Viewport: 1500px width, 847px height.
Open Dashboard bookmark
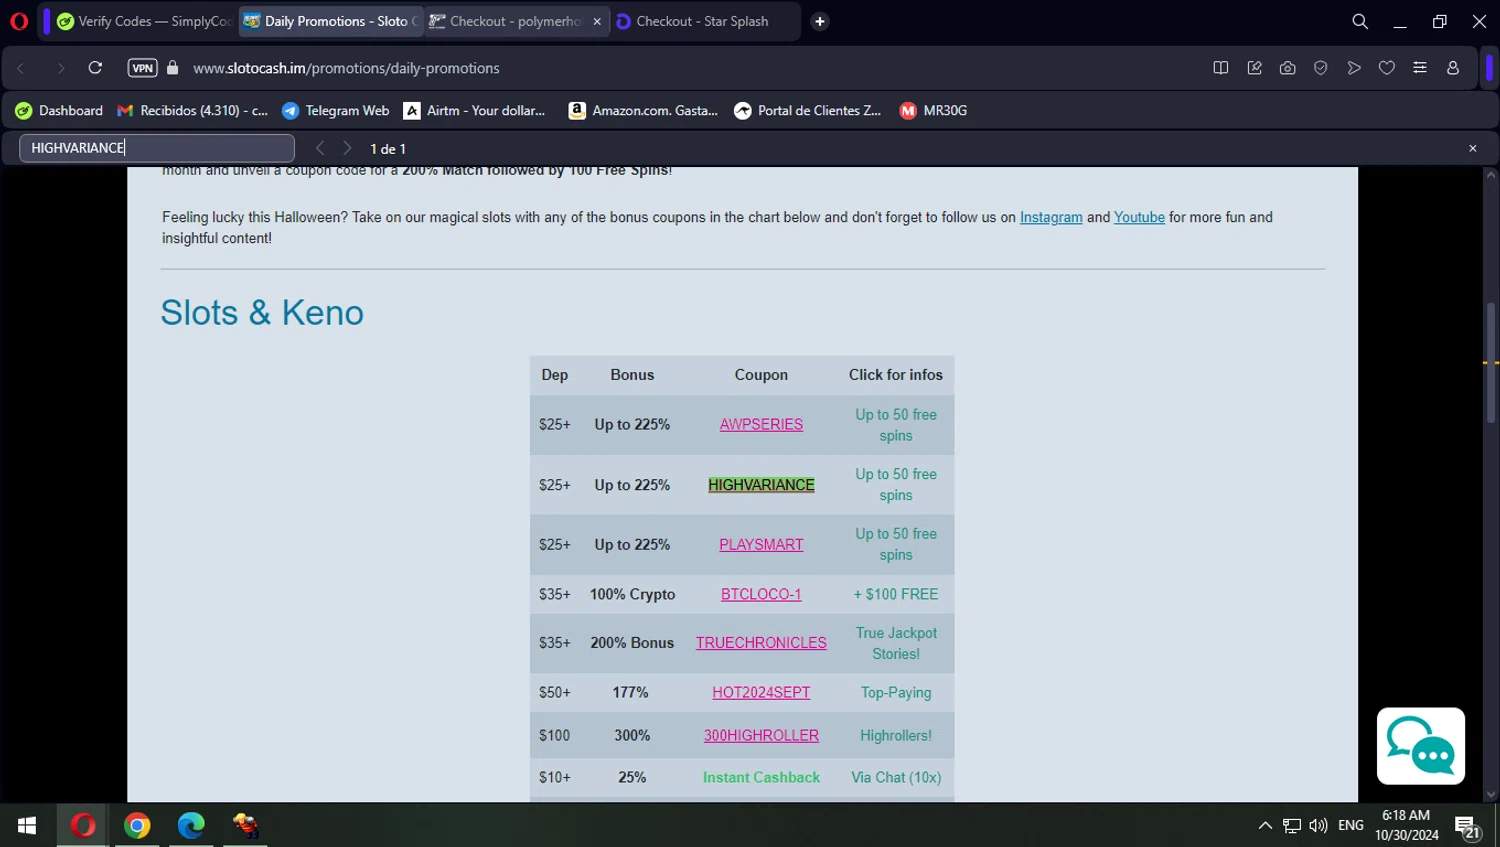click(59, 111)
